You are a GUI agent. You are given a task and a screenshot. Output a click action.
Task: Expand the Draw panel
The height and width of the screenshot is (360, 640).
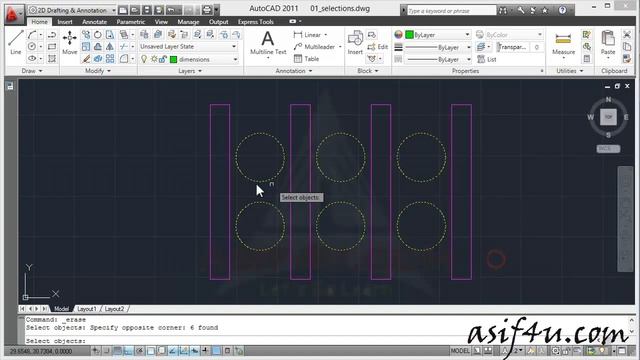[32, 71]
